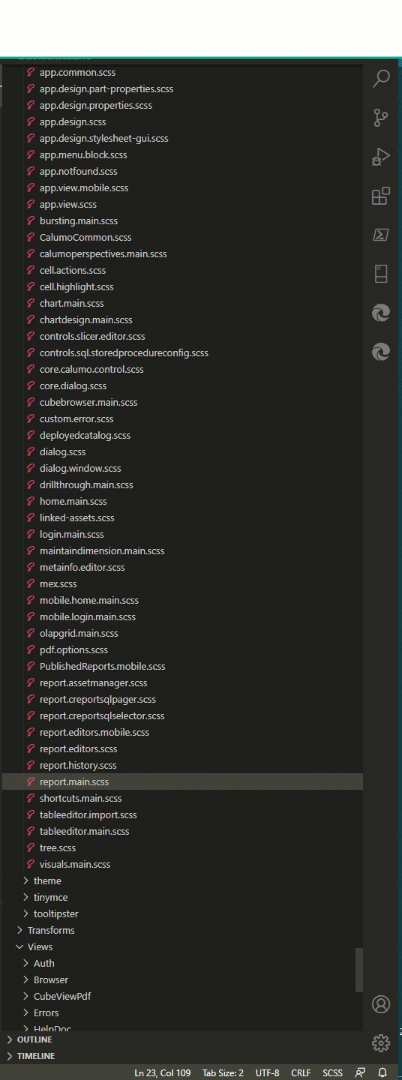Open the Extensions view
The width and height of the screenshot is (402, 1080).
coord(381,196)
